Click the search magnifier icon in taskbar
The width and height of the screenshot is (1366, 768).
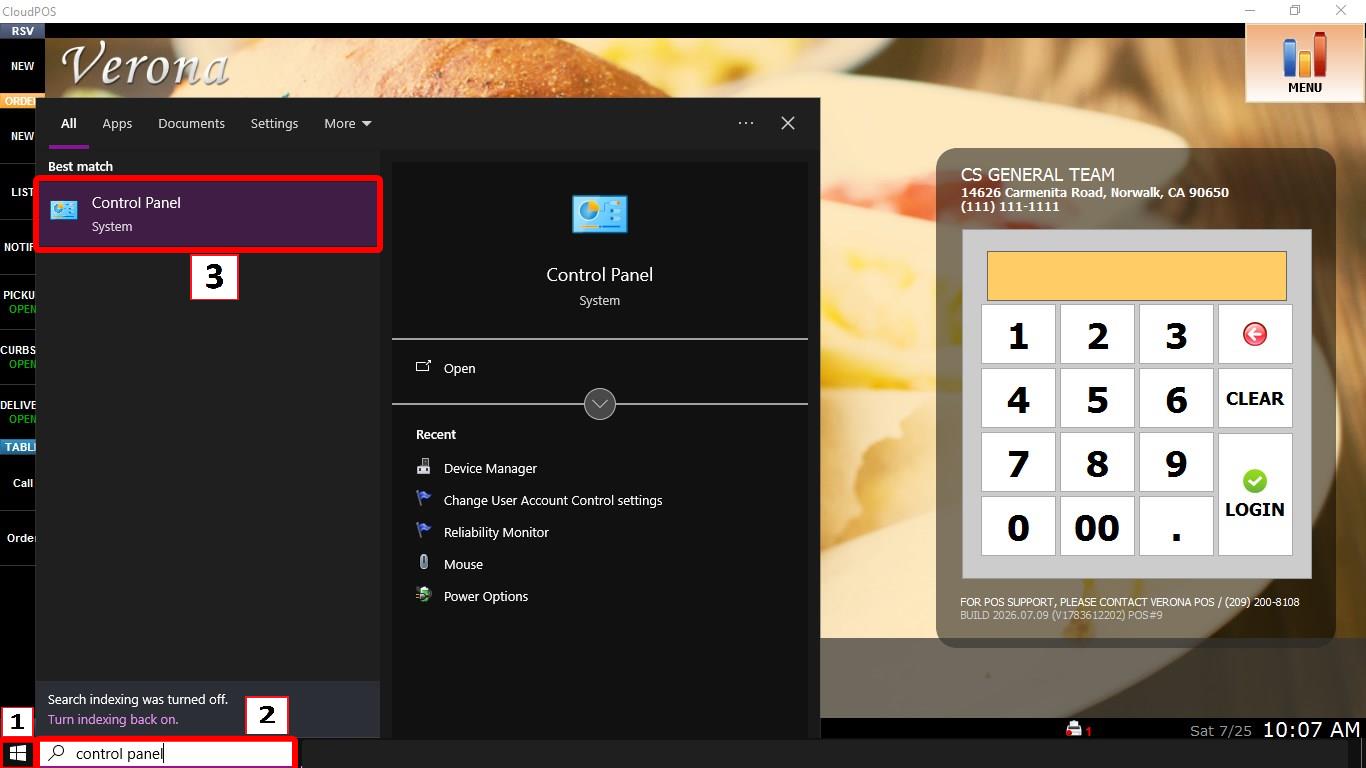pyautogui.click(x=57, y=753)
